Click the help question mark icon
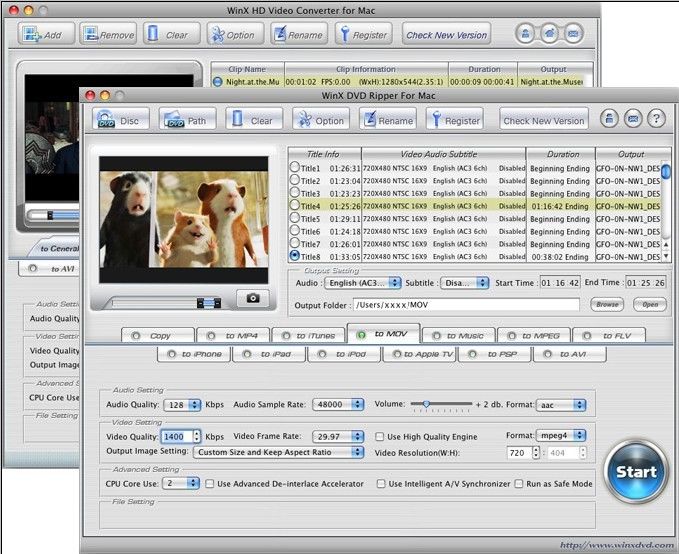 (656, 118)
